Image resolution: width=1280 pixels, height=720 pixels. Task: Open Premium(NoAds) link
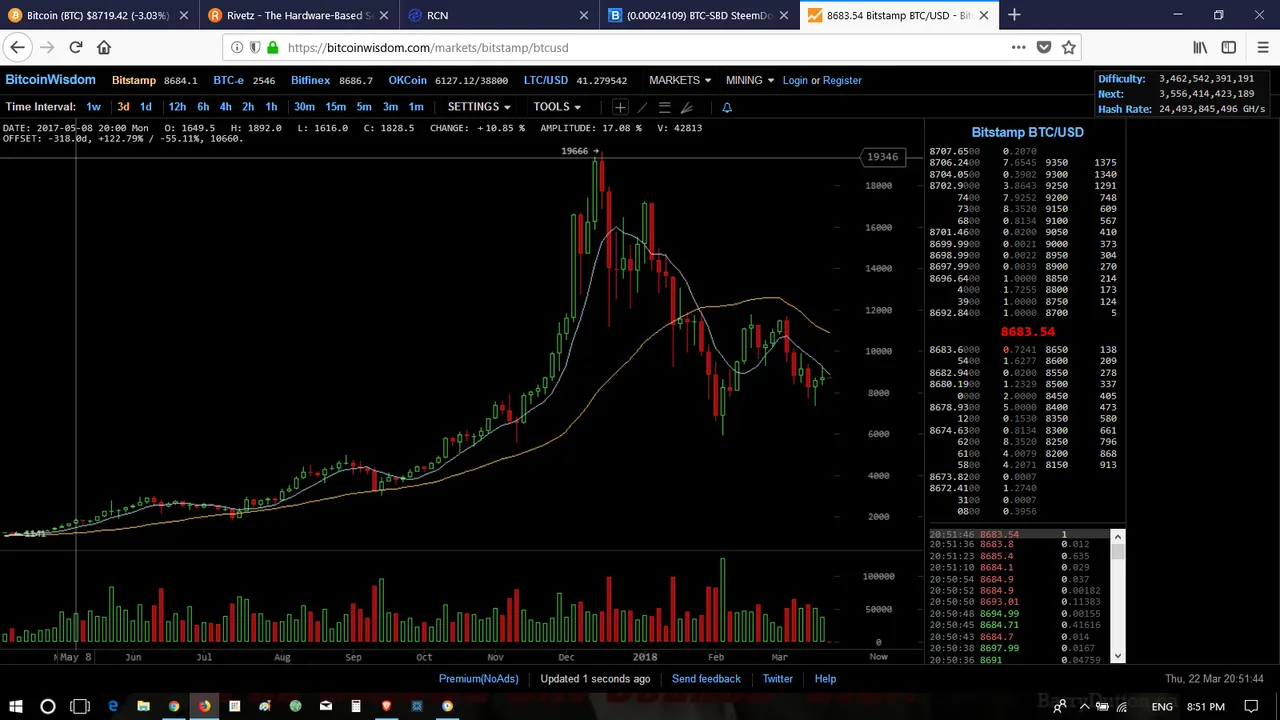point(478,679)
